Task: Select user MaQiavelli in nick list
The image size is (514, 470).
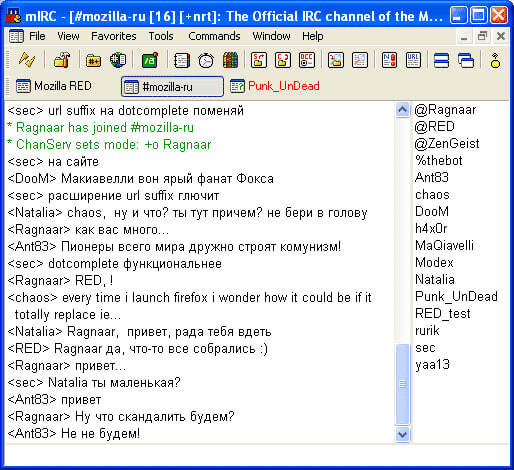Action: 444,245
